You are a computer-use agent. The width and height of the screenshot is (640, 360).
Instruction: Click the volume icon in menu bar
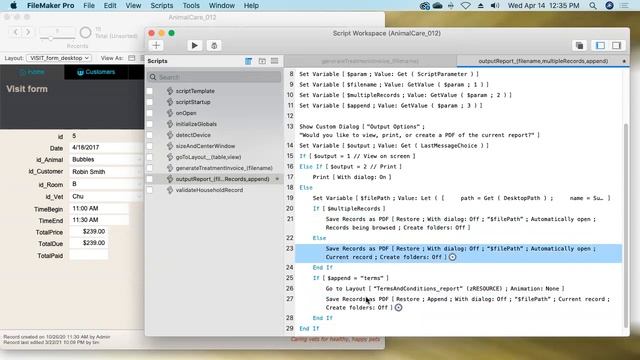click(495, 6)
